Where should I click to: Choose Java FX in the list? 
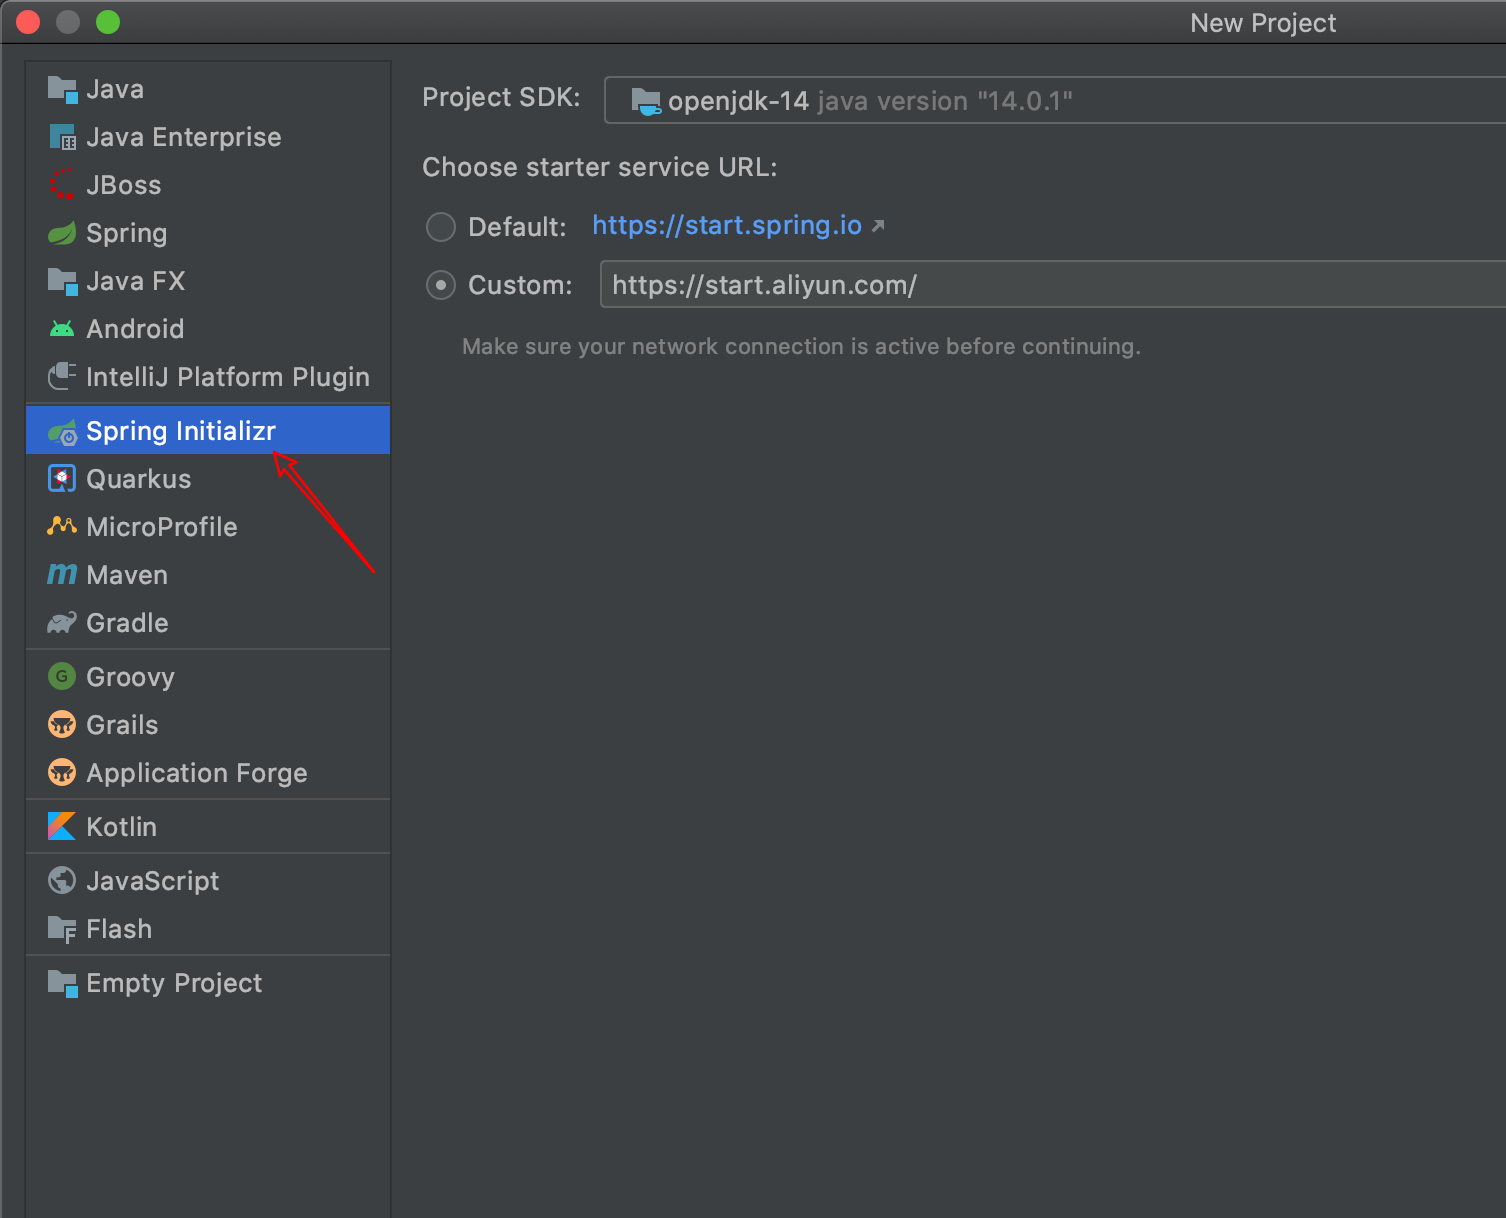[x=208, y=281]
